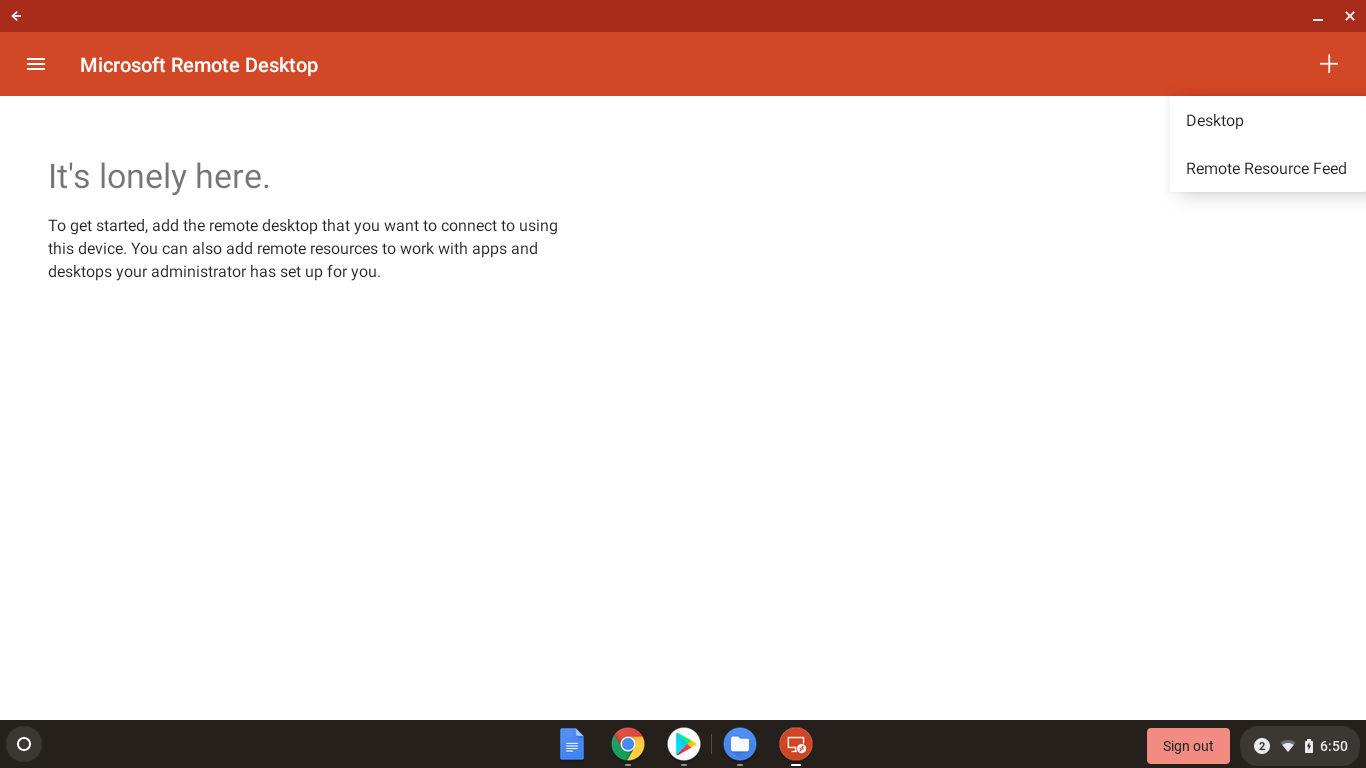This screenshot has height=768, width=1366.
Task: Open the hamburger navigation menu
Action: click(x=36, y=64)
